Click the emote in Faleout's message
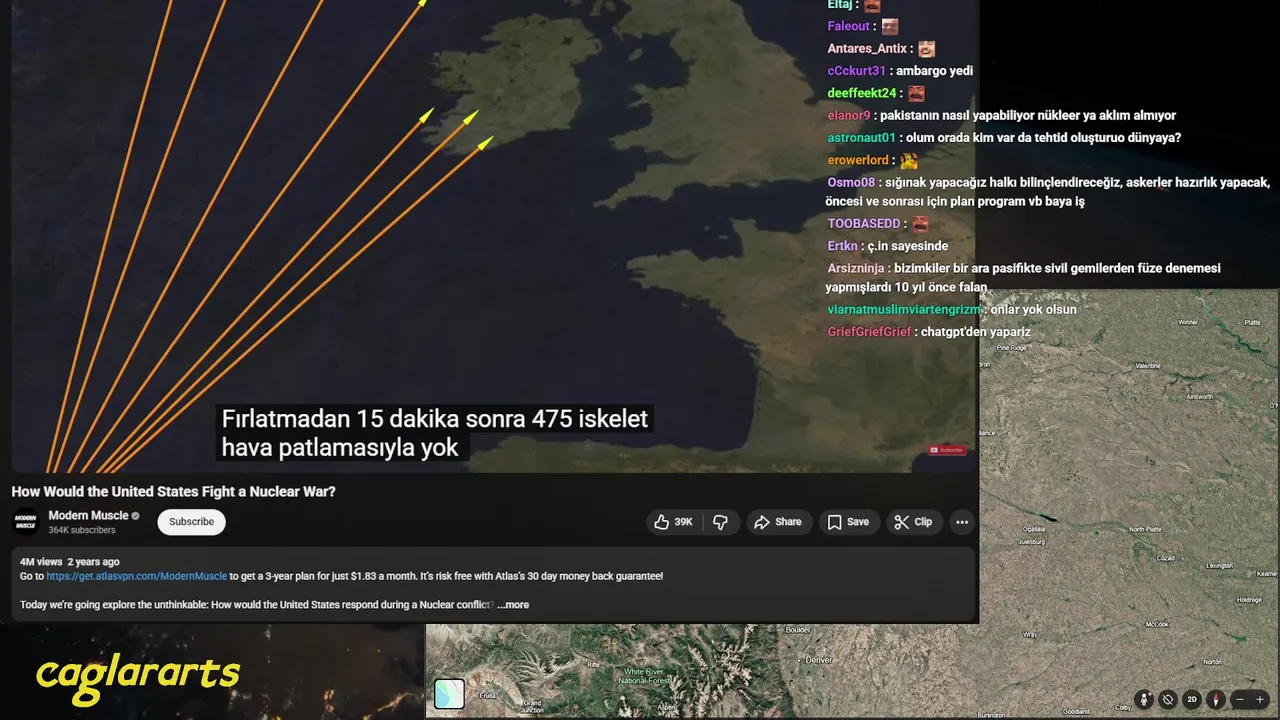 click(890, 27)
